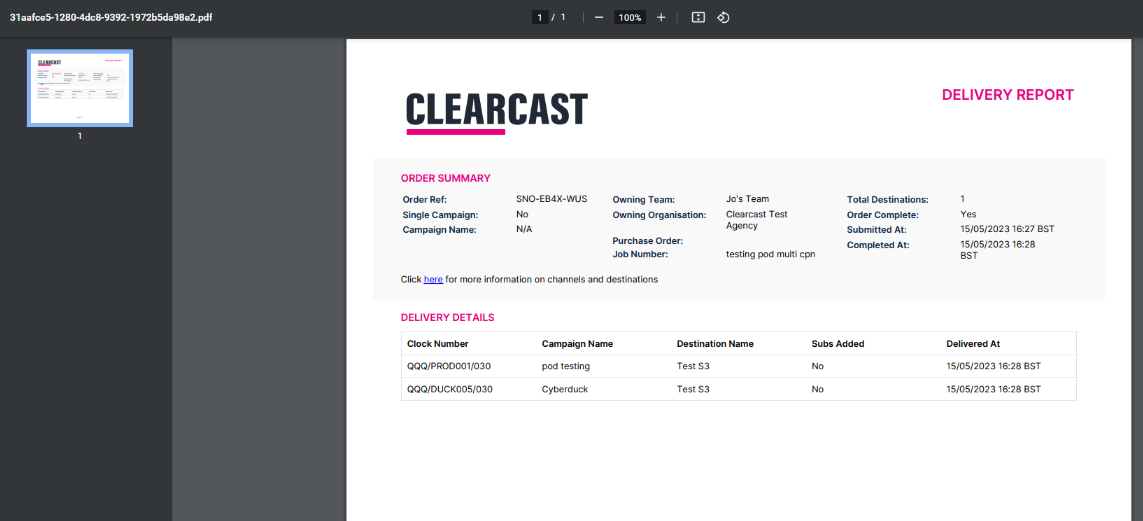Select the Cyberduck campaign cell

(x=565, y=389)
